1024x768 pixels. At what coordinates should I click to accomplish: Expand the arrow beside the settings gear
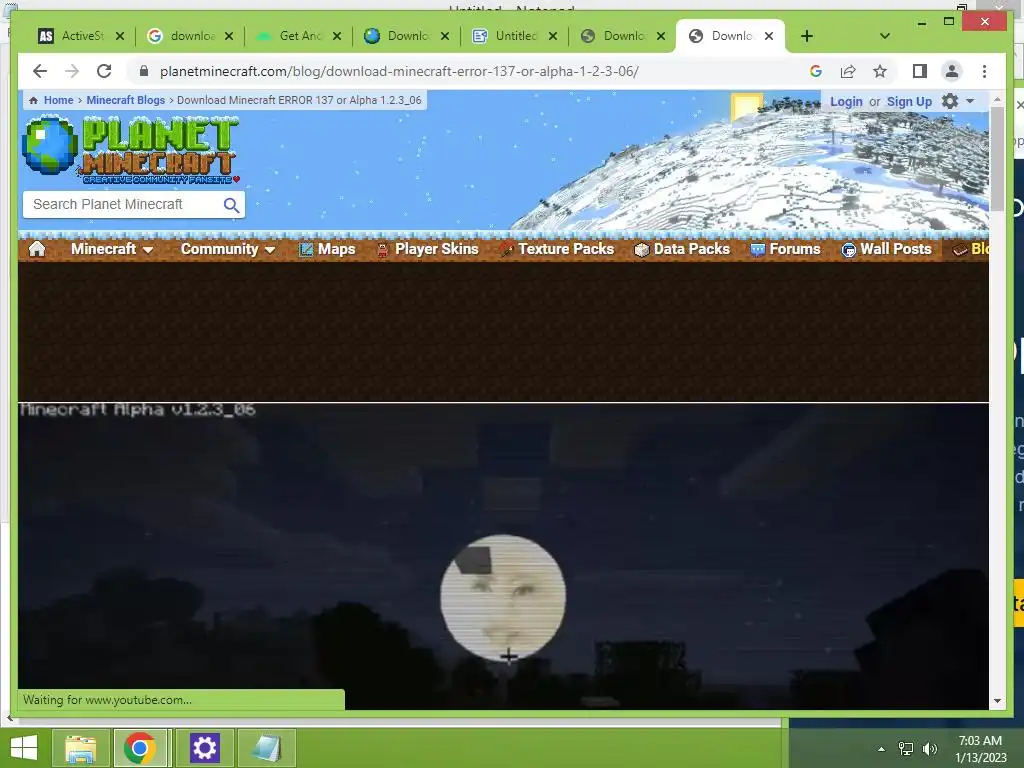pos(970,101)
